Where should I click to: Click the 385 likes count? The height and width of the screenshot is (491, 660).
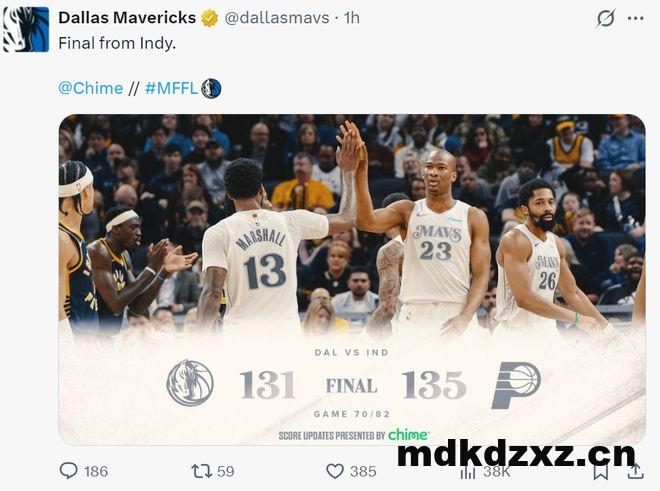click(x=363, y=471)
